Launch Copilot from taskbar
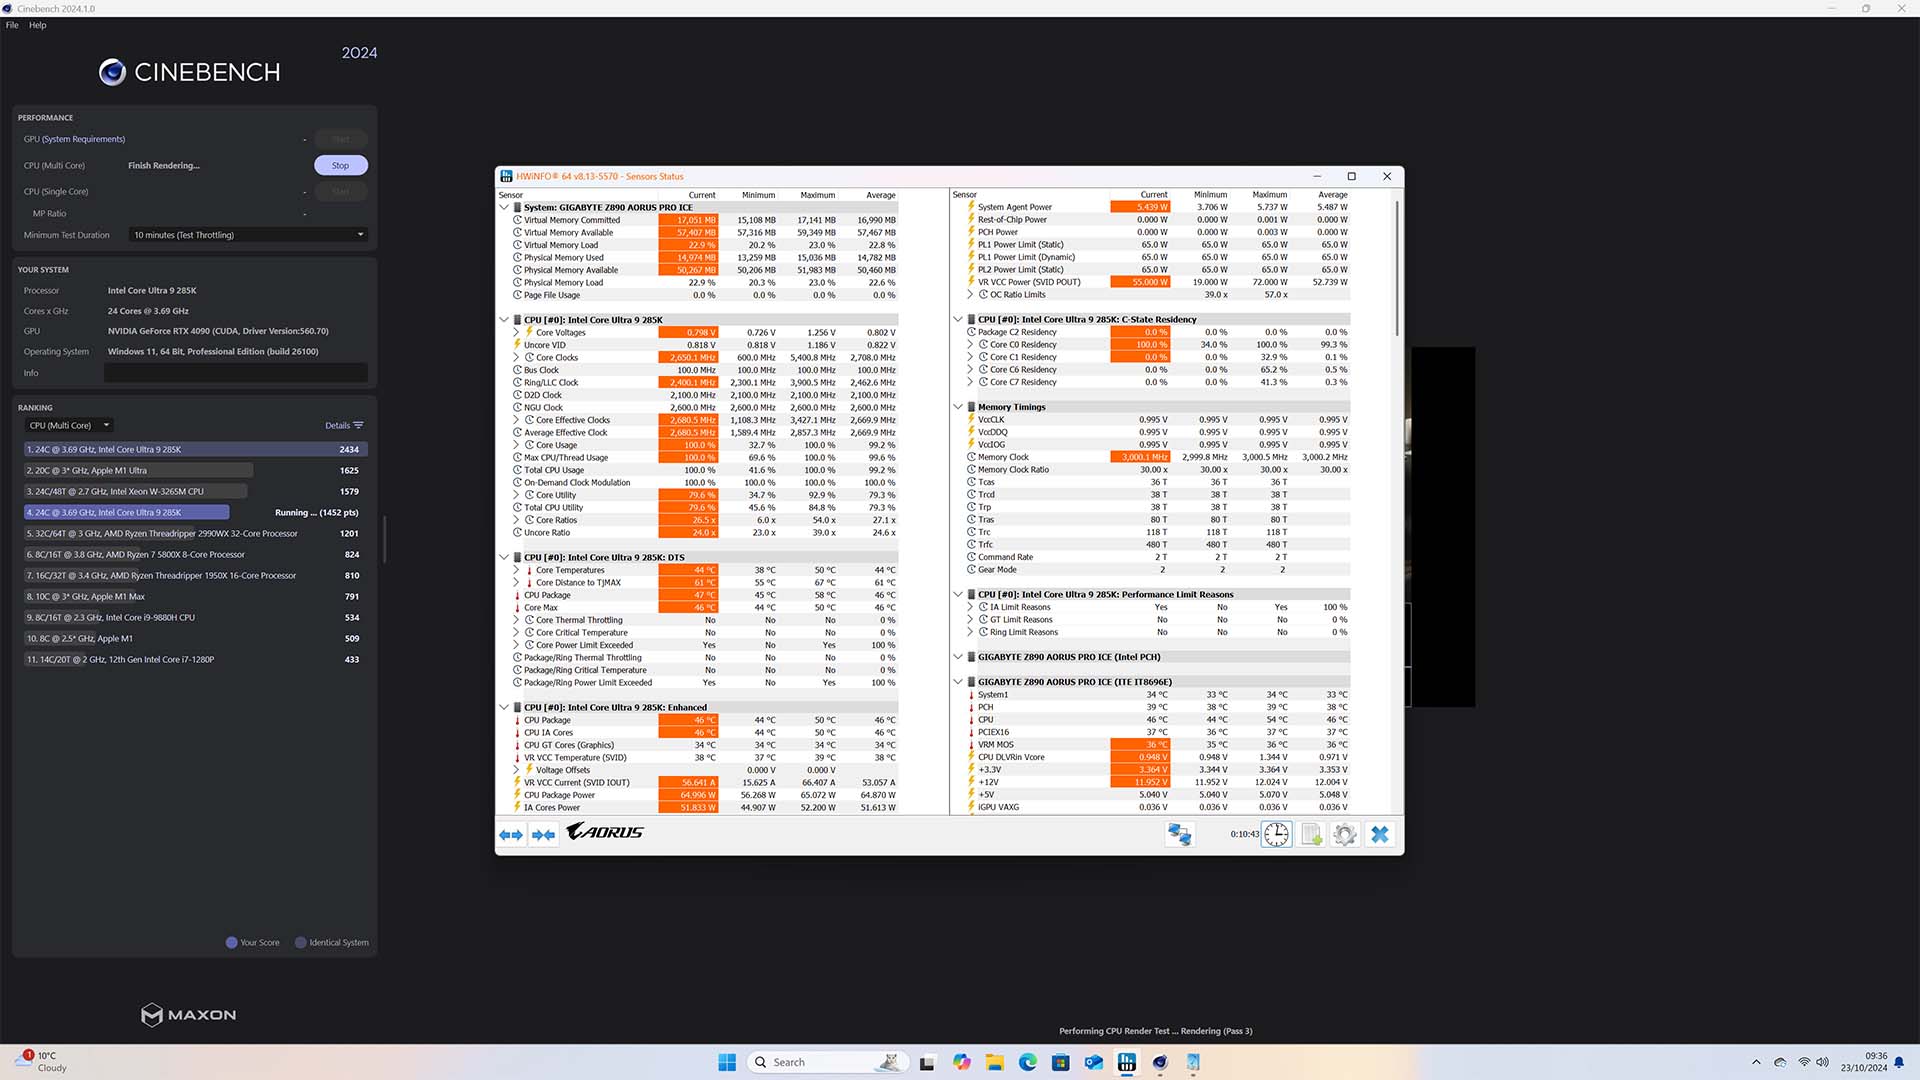1920x1080 pixels. tap(961, 1062)
